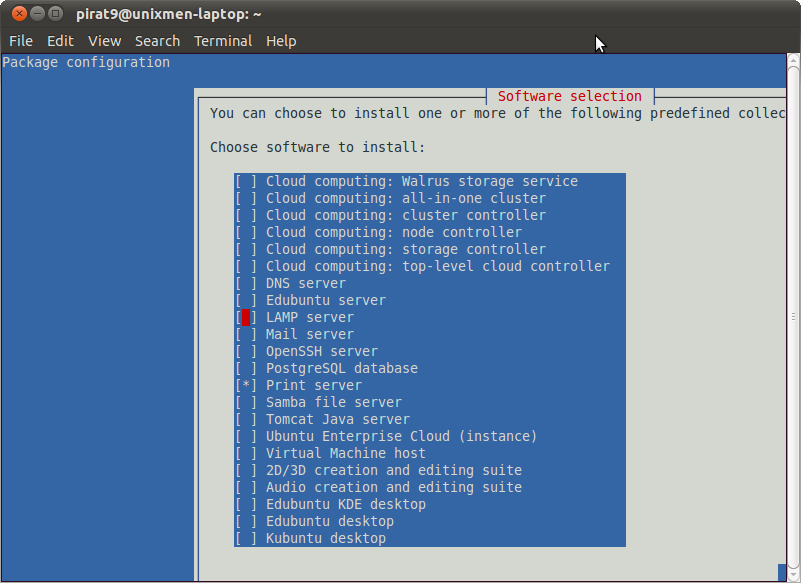The height and width of the screenshot is (584, 801).
Task: Open the File menu
Action: (20, 41)
